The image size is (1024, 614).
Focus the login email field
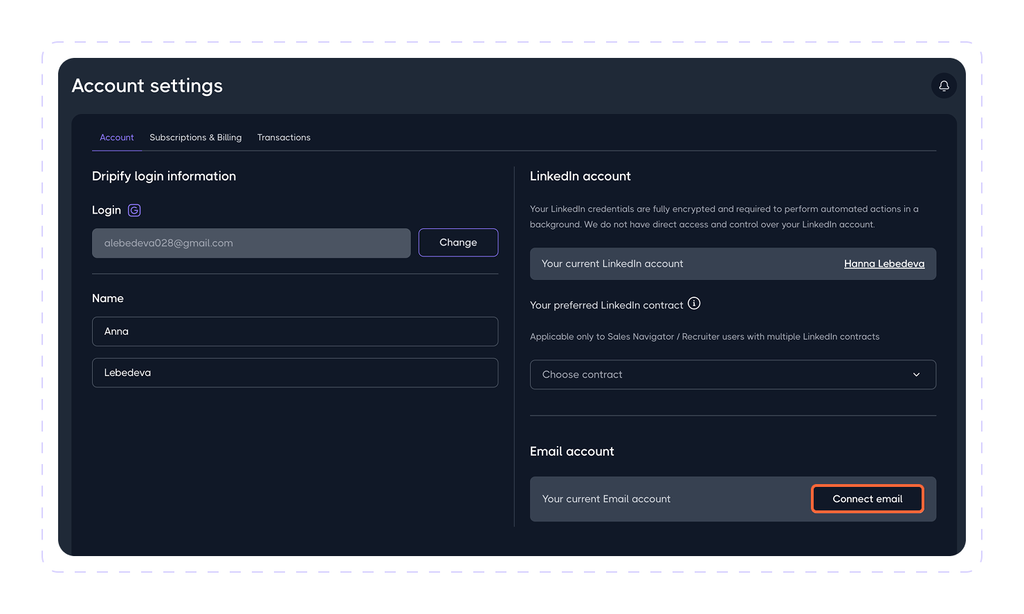[251, 243]
